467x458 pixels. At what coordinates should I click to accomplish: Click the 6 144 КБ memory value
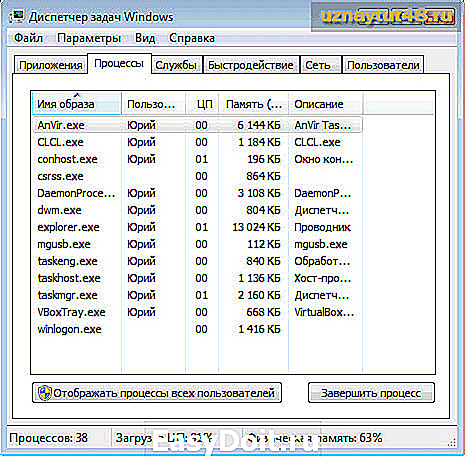click(x=259, y=125)
